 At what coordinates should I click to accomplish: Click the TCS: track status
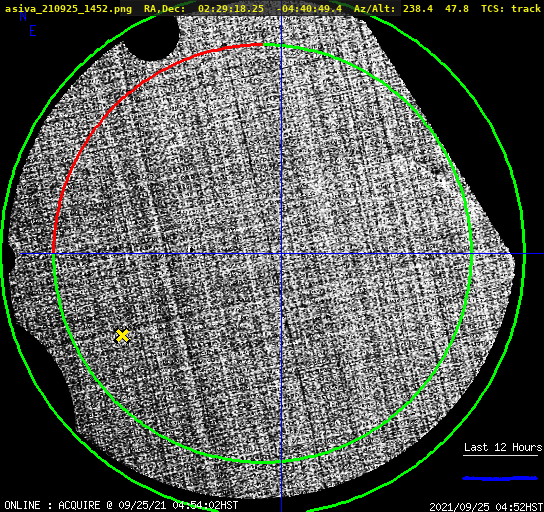(x=511, y=9)
